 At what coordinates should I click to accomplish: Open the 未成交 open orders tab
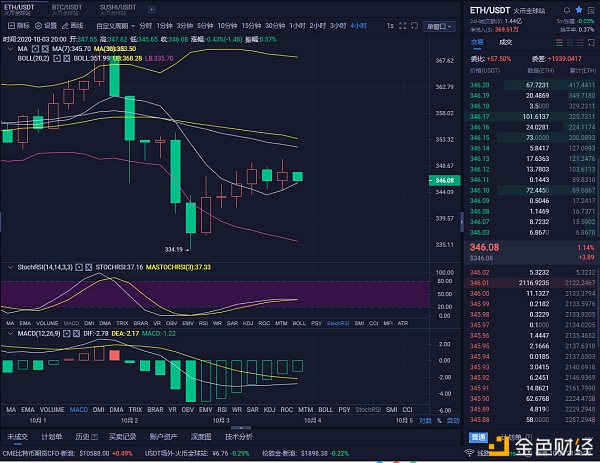point(17,437)
